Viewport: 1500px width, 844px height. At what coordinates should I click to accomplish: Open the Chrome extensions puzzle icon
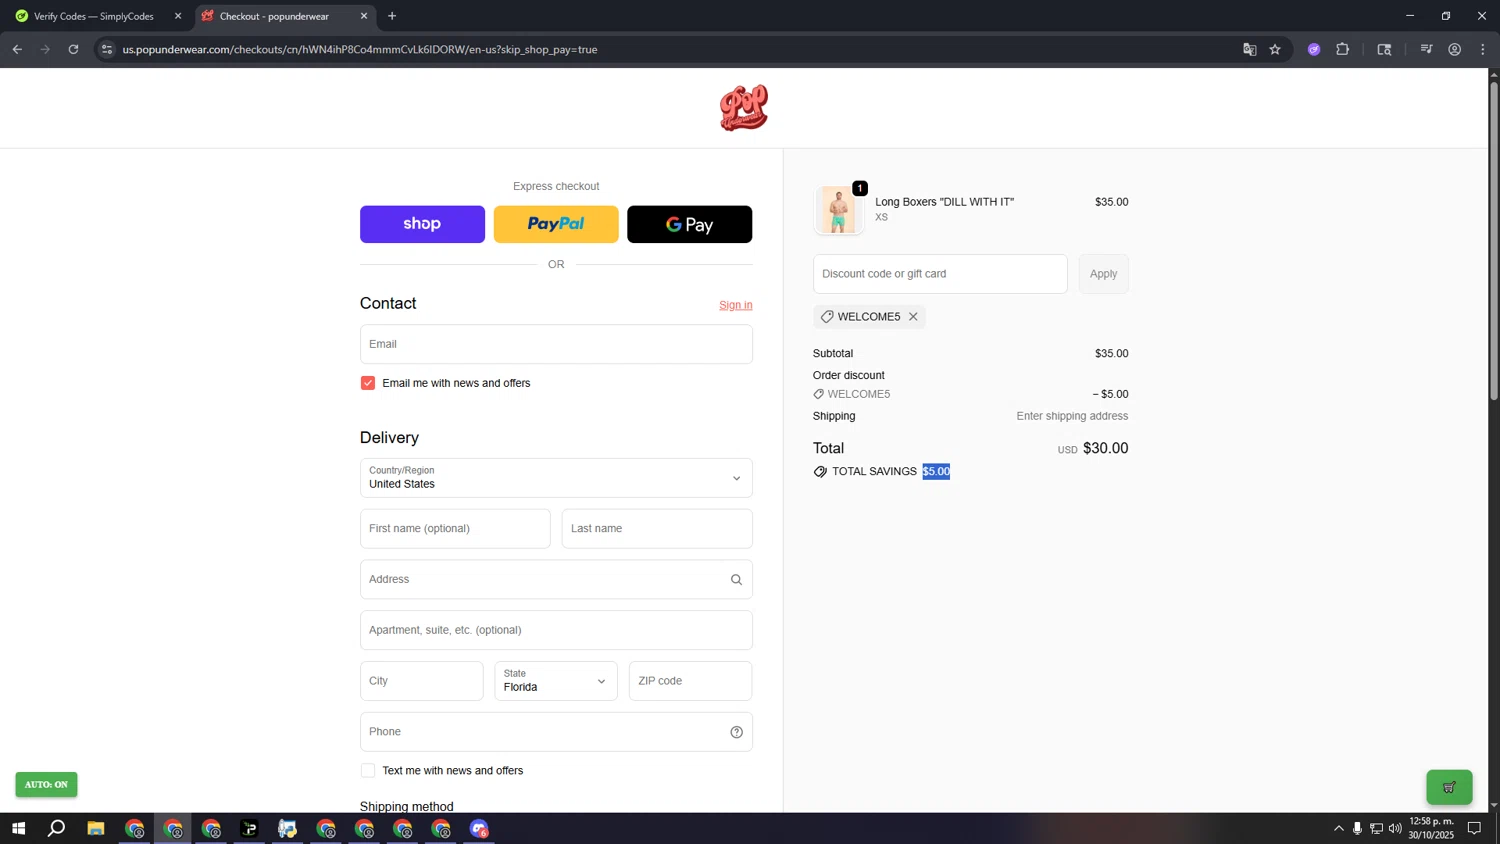point(1343,49)
